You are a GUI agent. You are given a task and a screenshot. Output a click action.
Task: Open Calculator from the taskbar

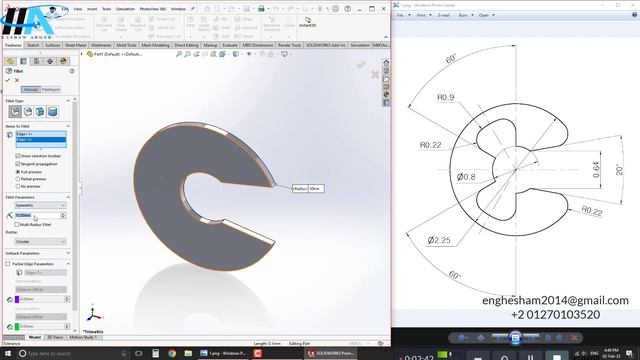(156, 353)
